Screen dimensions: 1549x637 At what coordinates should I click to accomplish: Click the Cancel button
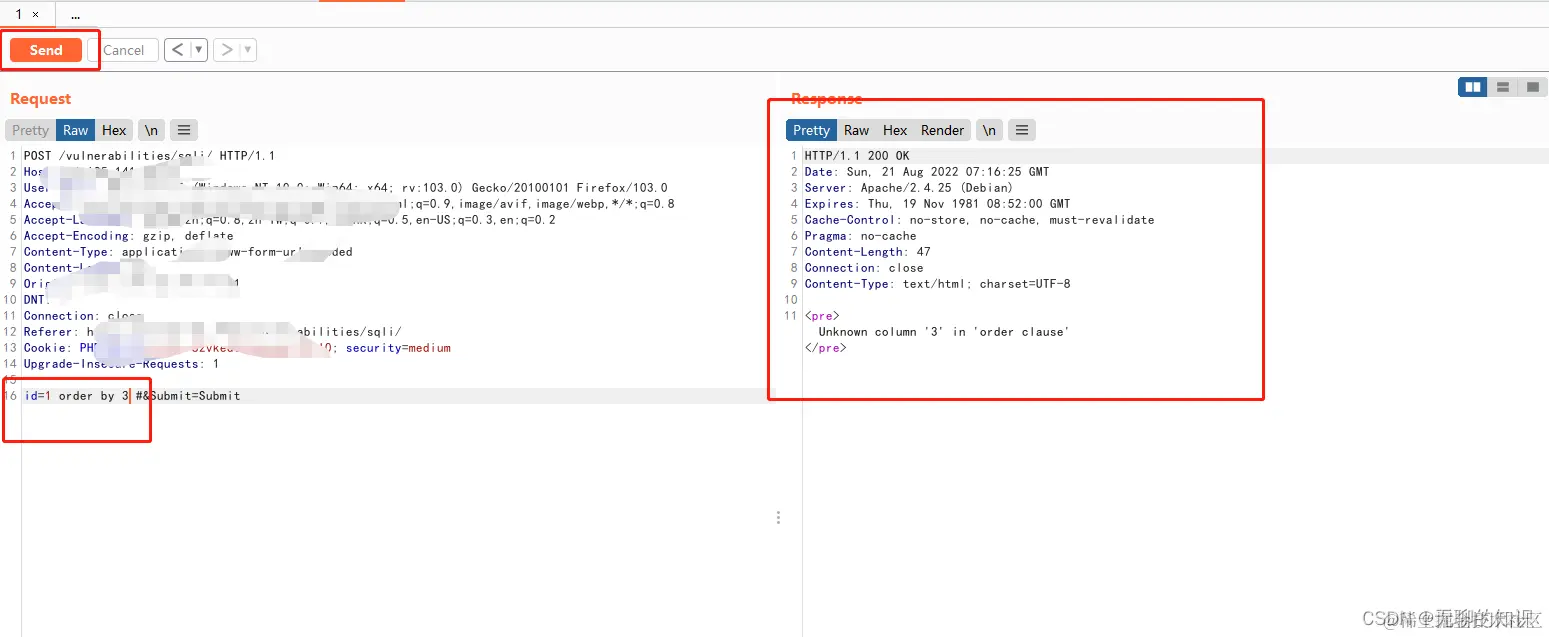(x=124, y=50)
